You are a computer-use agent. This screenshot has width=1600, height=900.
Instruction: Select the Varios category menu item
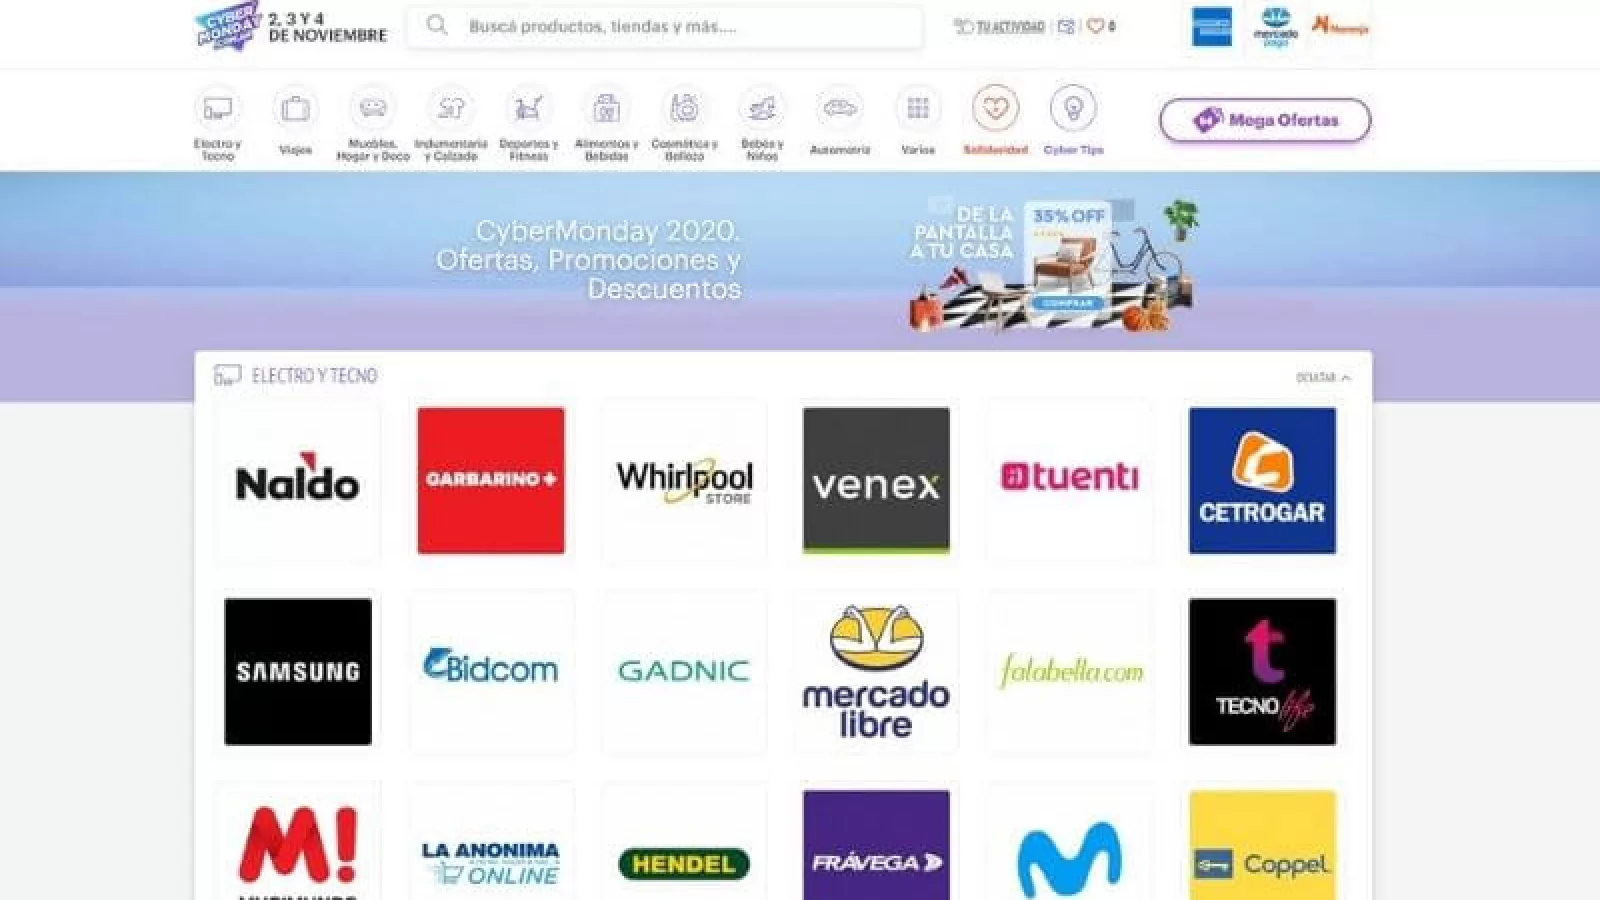click(917, 109)
